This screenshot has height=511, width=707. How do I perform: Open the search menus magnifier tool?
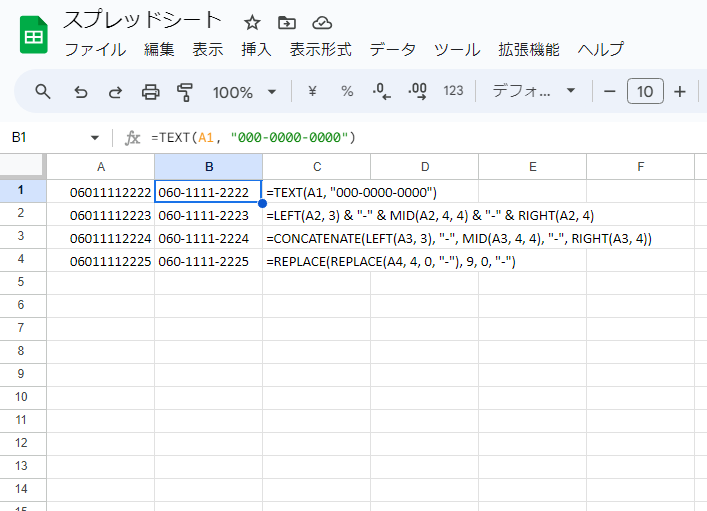pos(43,92)
